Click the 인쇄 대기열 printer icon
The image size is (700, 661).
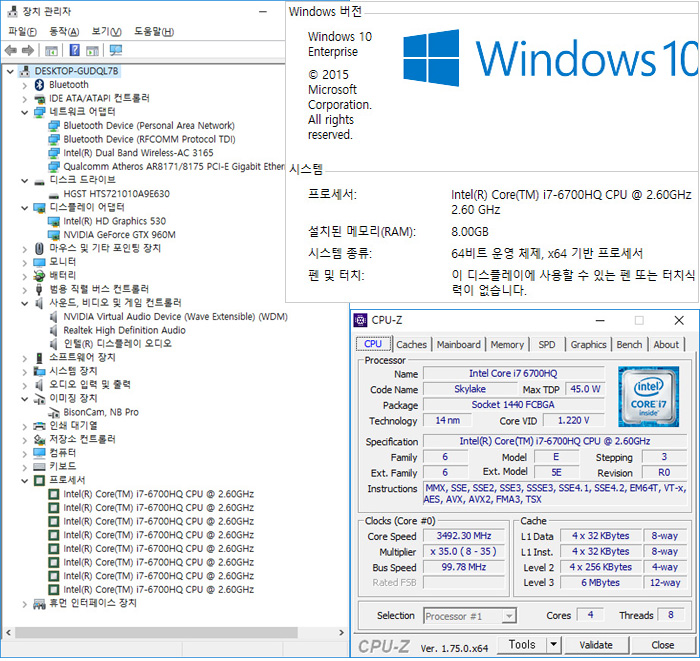[x=39, y=426]
